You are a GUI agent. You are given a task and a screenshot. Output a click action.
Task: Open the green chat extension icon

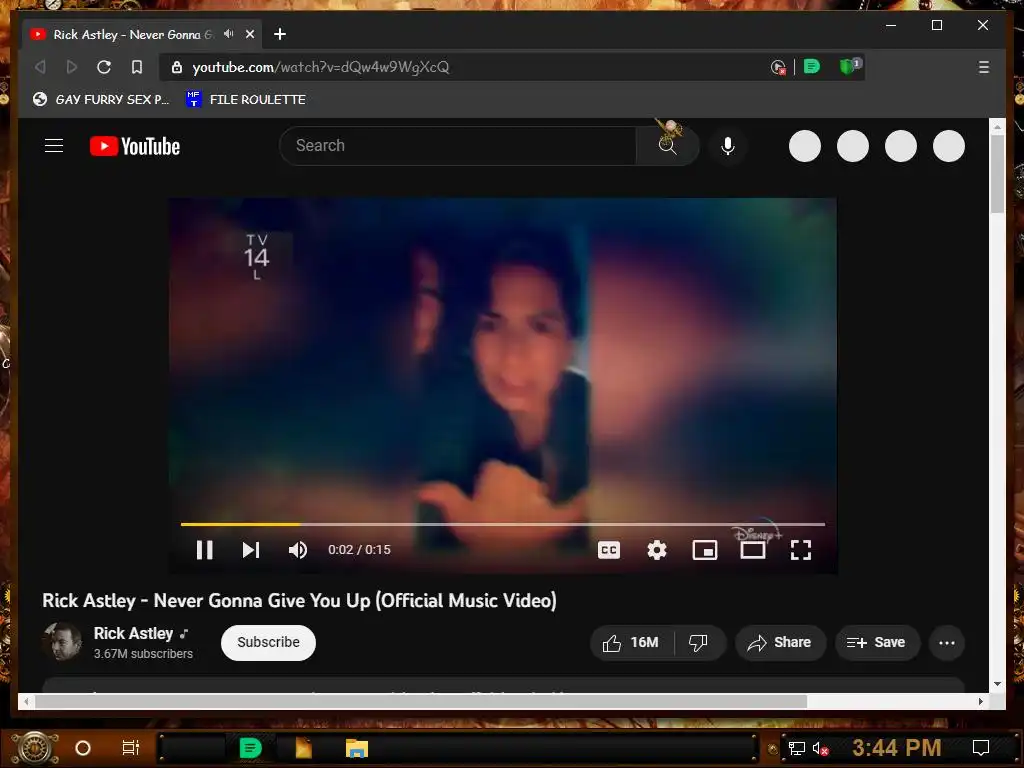[x=812, y=67]
